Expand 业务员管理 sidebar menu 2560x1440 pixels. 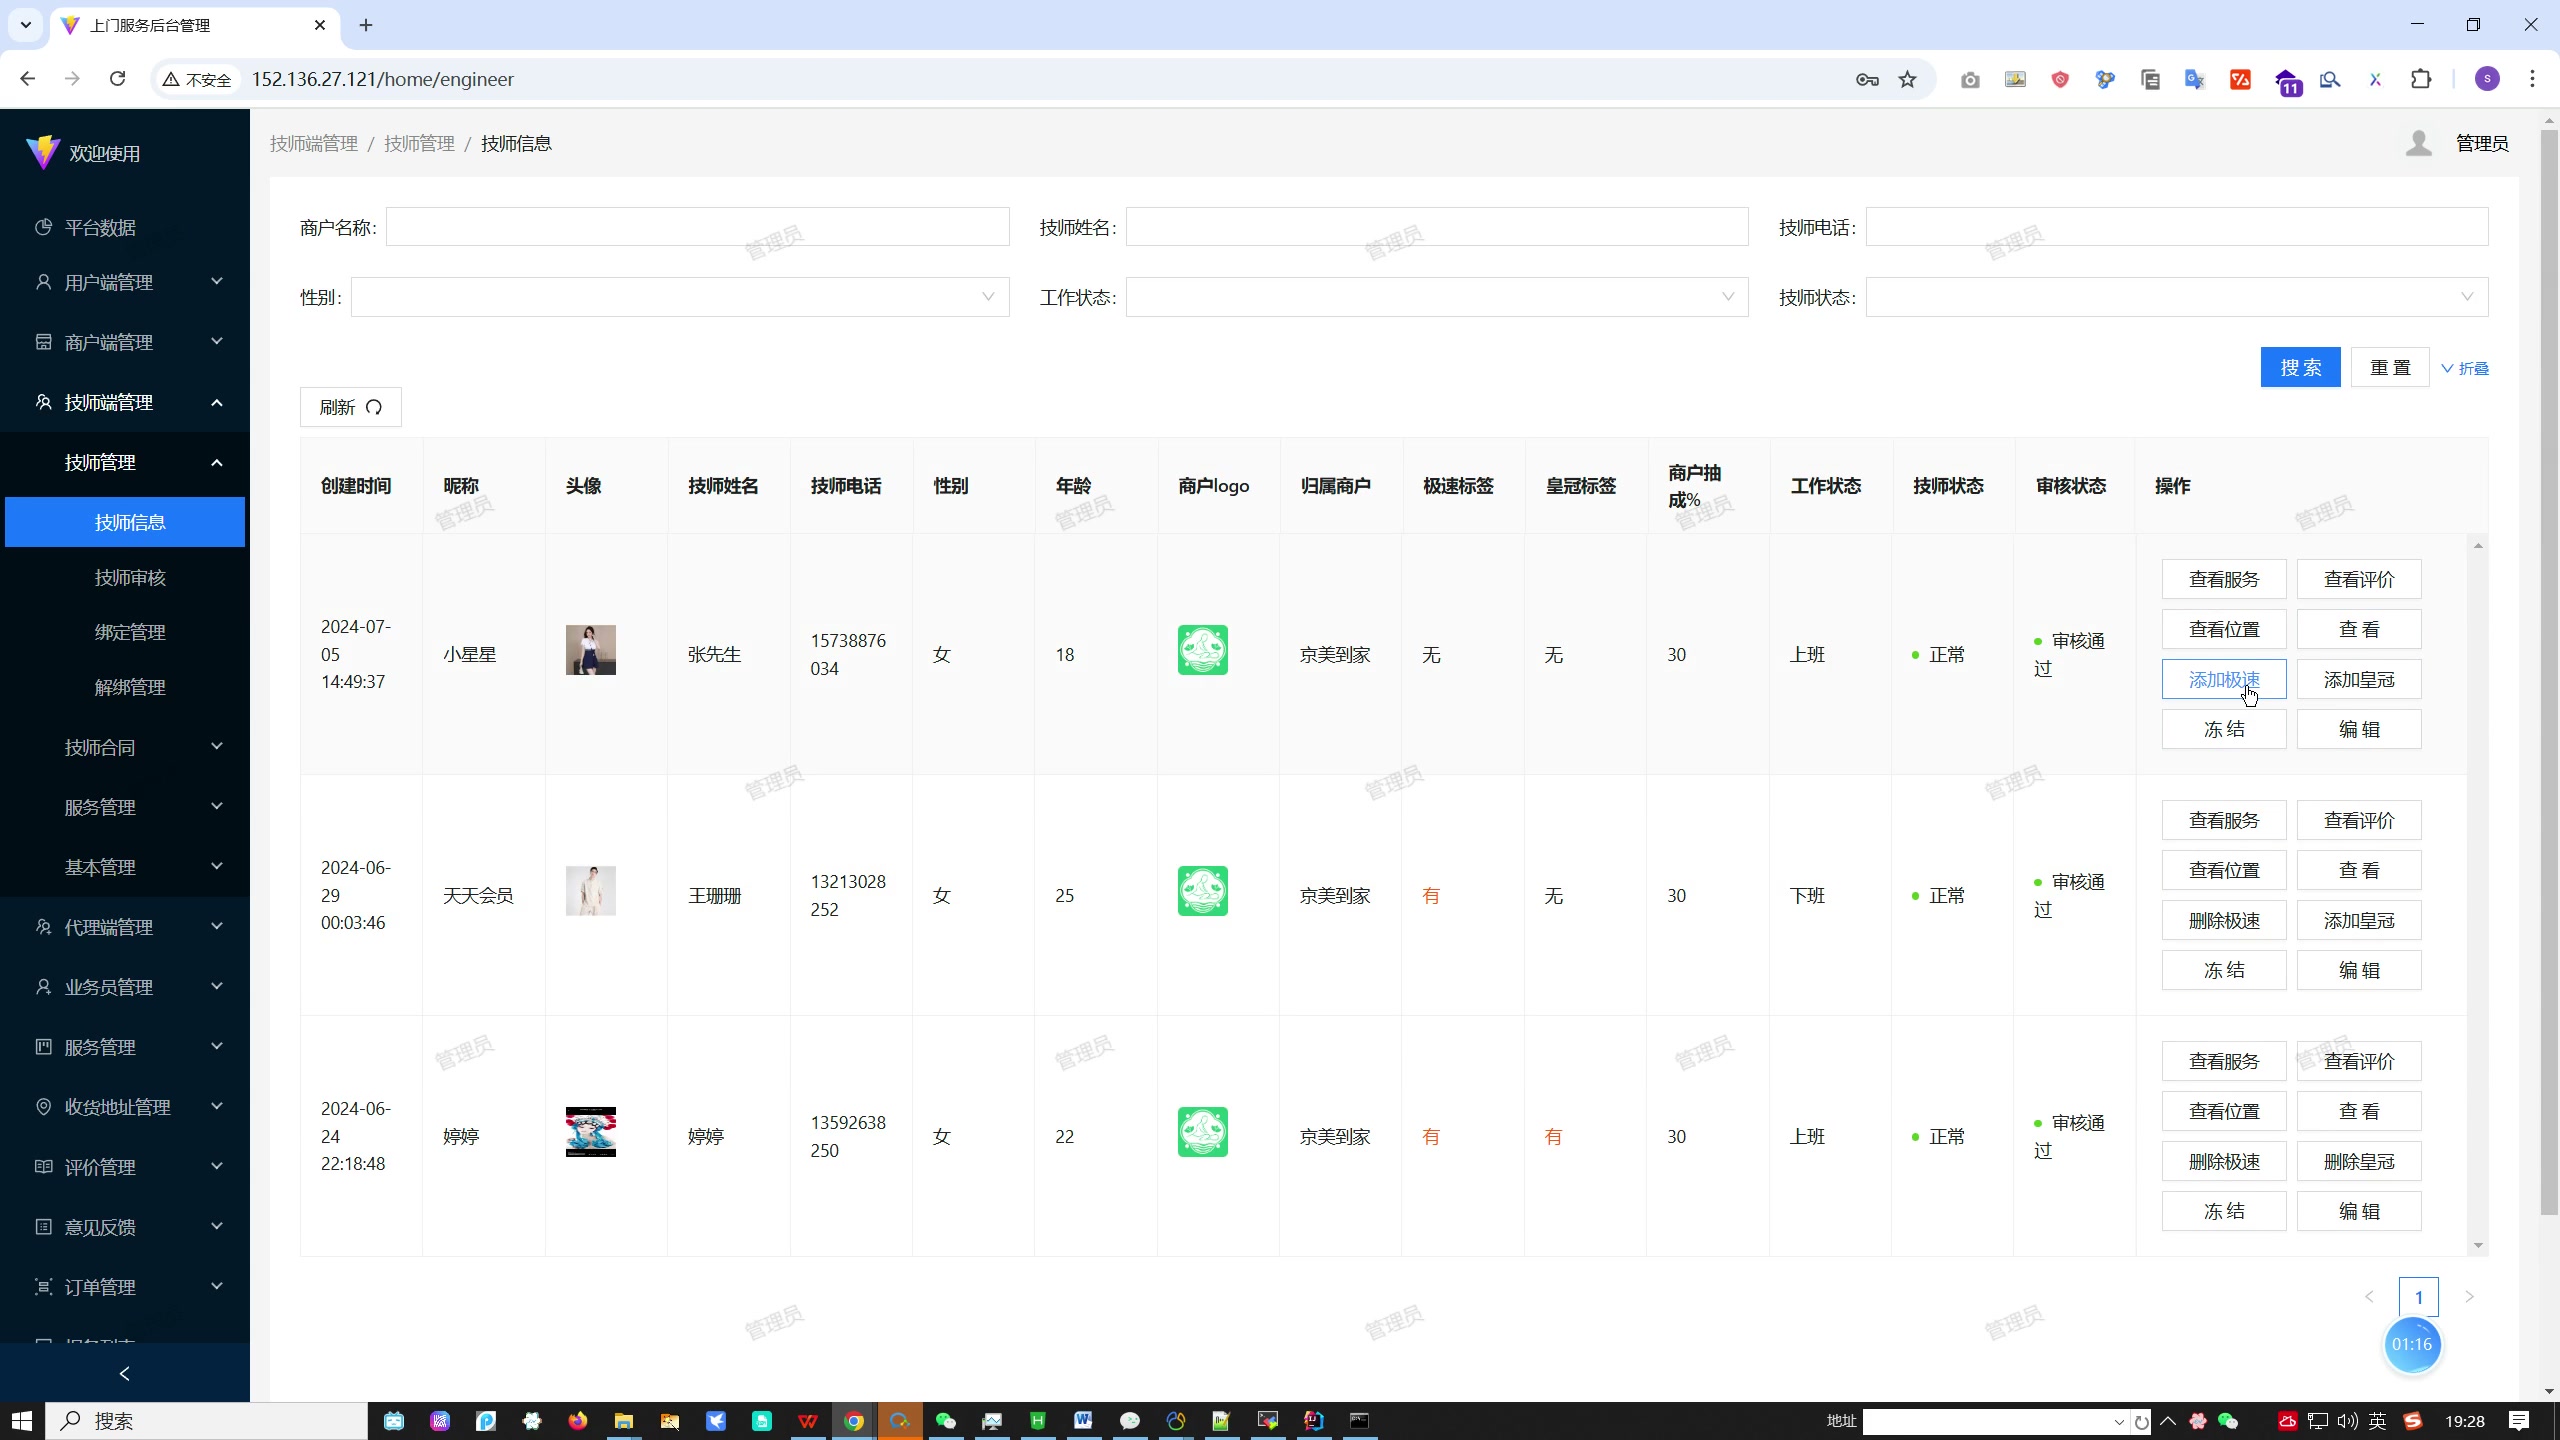125,987
